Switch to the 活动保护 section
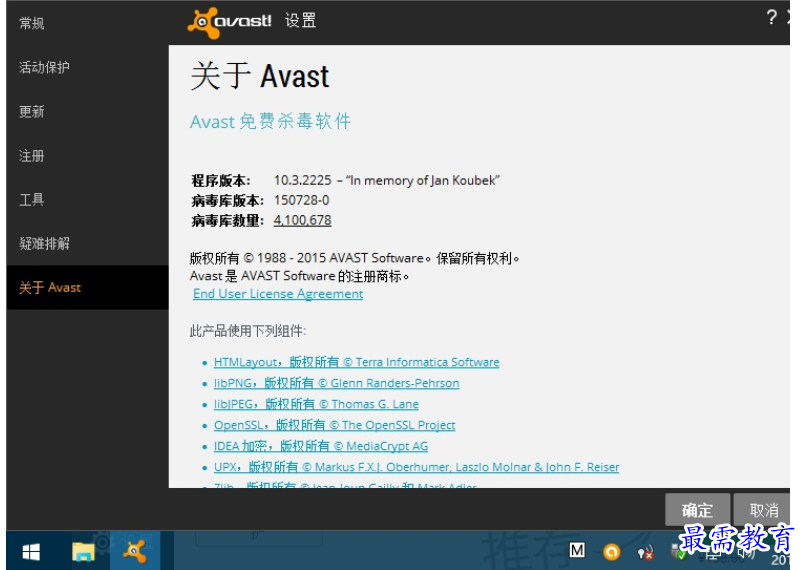Viewport: 803px width, 570px height. tap(44, 67)
